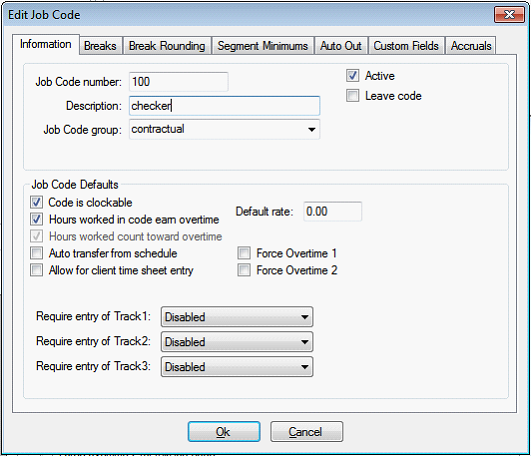Click the Ok button
Image resolution: width=532 pixels, height=457 pixels.
[224, 432]
